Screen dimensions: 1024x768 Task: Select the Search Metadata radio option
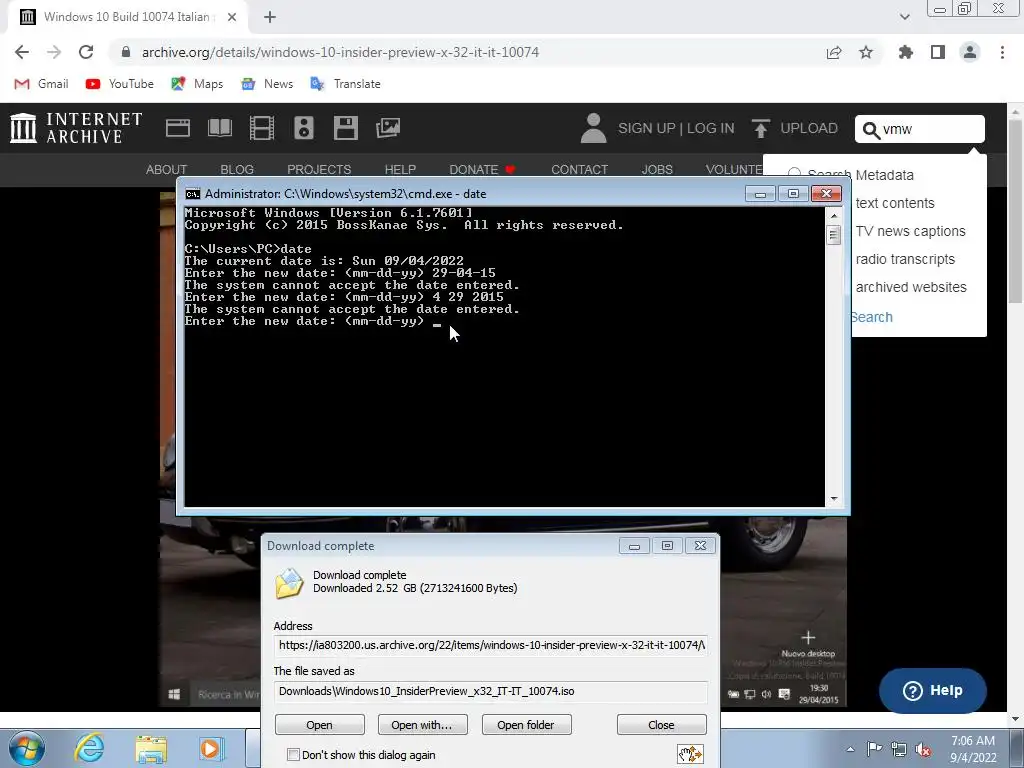click(794, 174)
